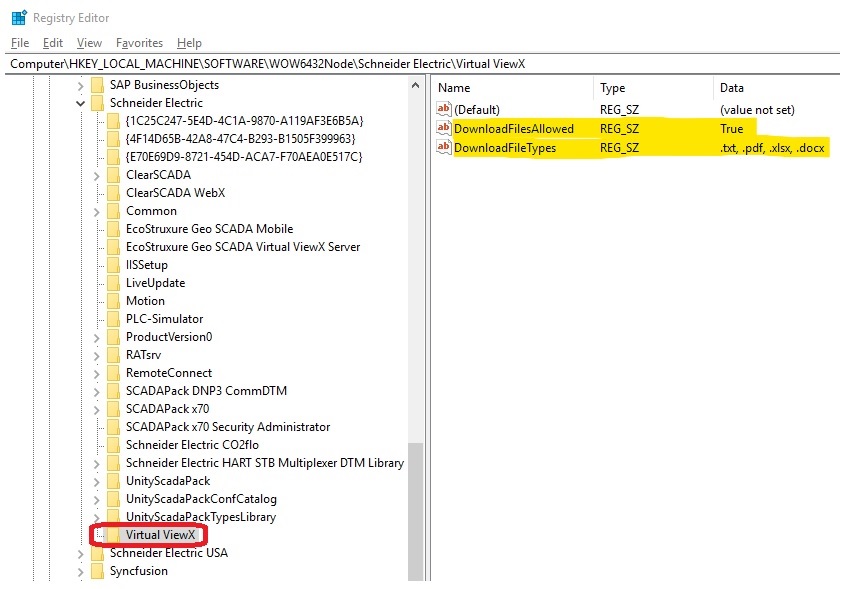The height and width of the screenshot is (589, 852).
Task: Click the tree pane scroll up arrow
Action: click(416, 85)
